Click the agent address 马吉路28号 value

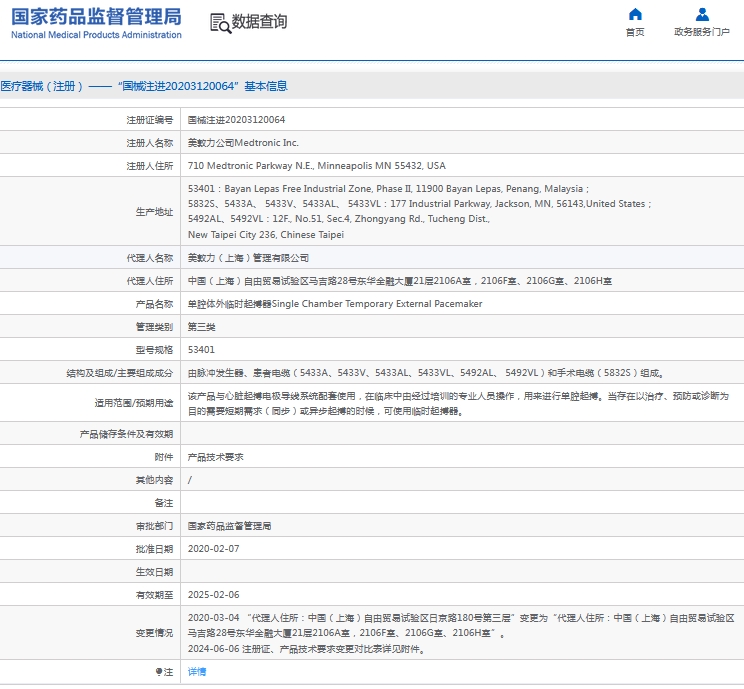coord(400,281)
